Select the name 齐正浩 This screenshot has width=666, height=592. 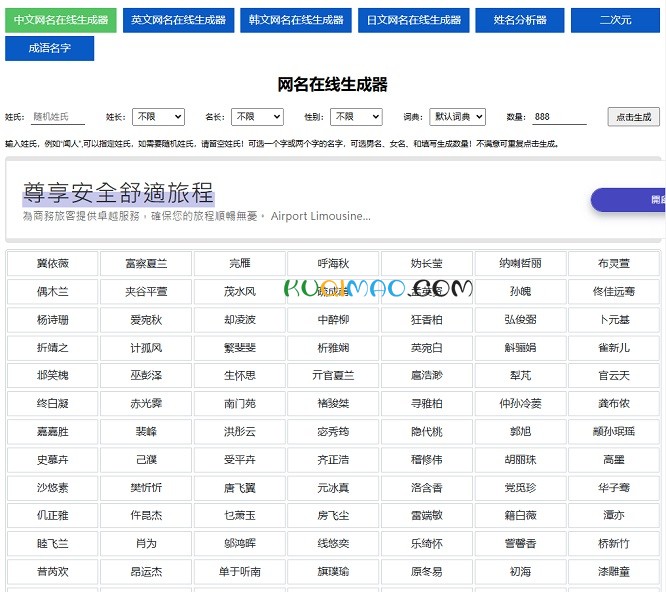(333, 460)
